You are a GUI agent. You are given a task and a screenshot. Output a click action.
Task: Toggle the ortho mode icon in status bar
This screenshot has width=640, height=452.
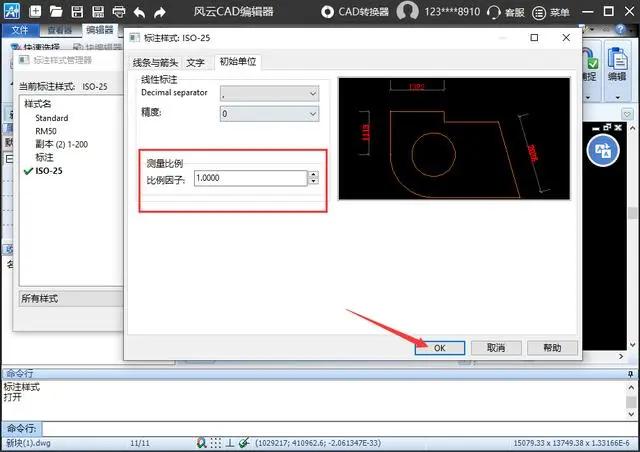point(230,442)
